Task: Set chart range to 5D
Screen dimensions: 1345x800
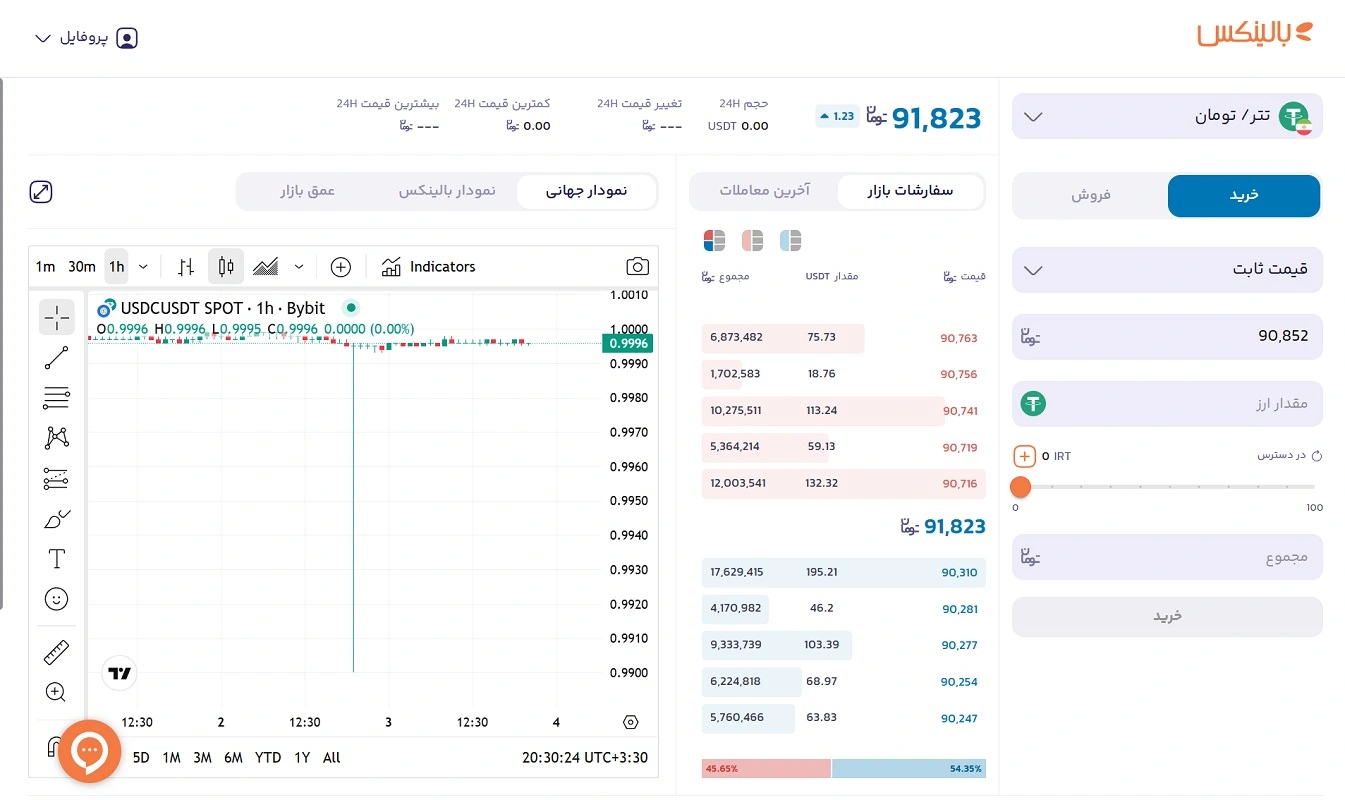Action: (x=141, y=758)
